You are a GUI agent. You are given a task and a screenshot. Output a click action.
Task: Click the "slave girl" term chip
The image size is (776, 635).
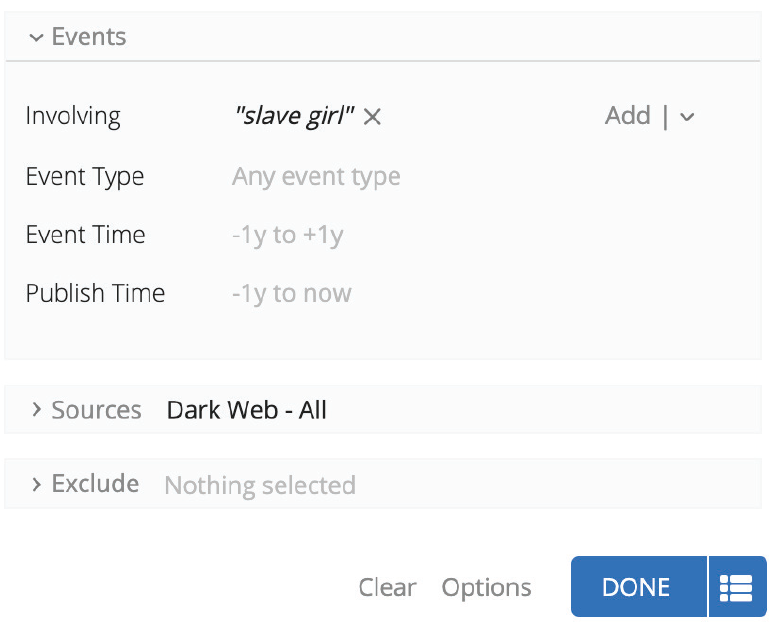[294, 116]
